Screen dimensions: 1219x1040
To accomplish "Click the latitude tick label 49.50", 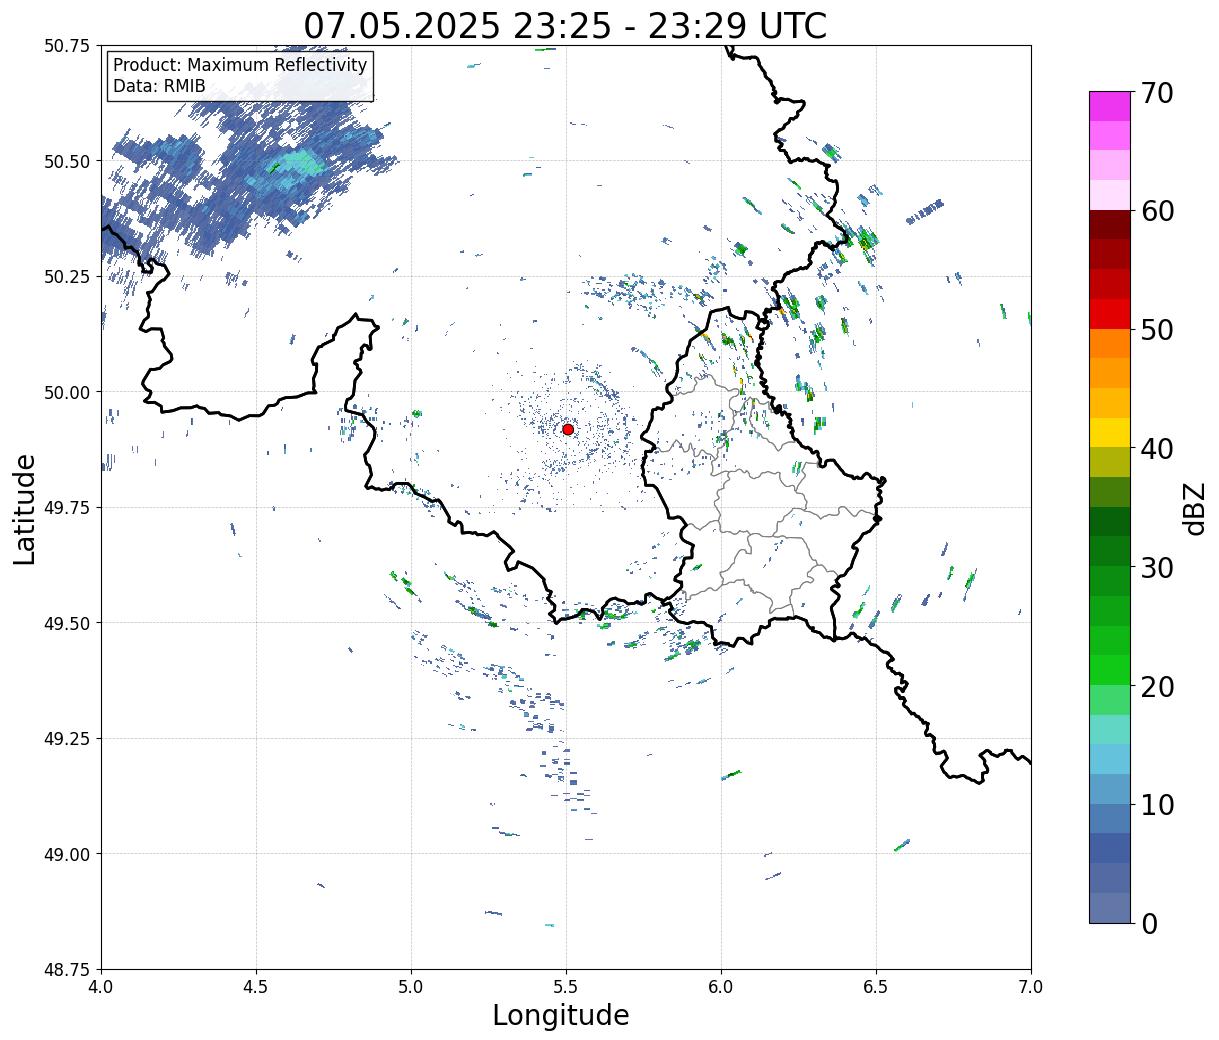I will coord(67,623).
